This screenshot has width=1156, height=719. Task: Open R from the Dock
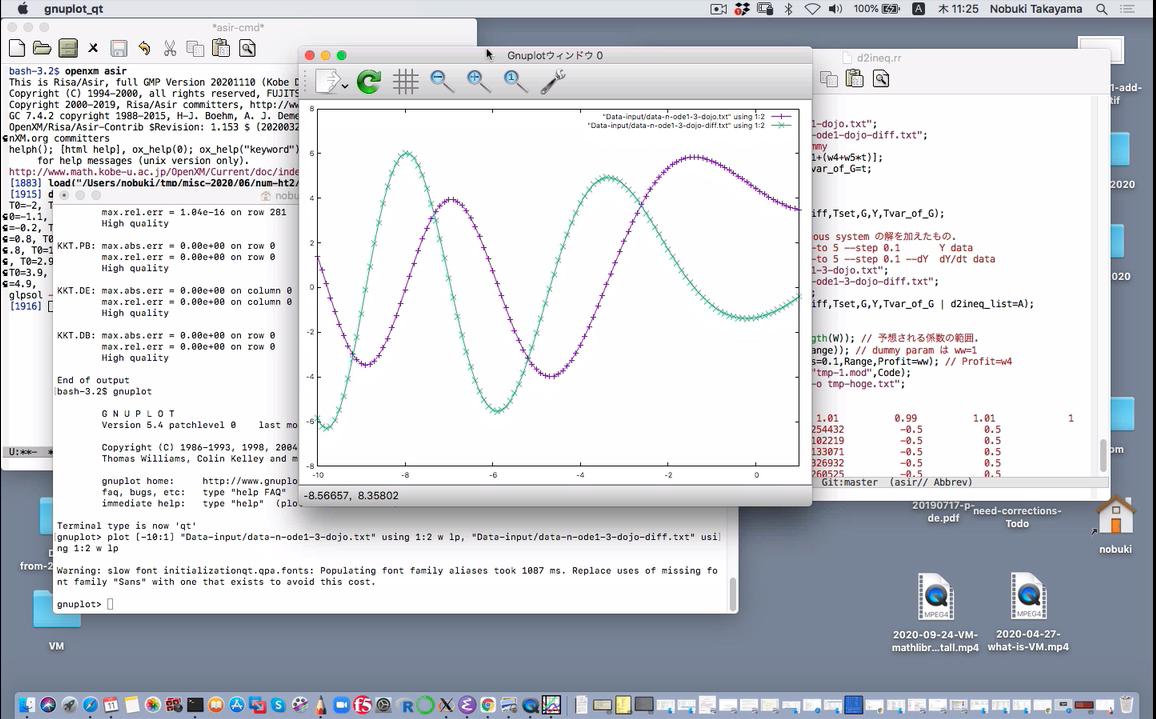click(405, 705)
